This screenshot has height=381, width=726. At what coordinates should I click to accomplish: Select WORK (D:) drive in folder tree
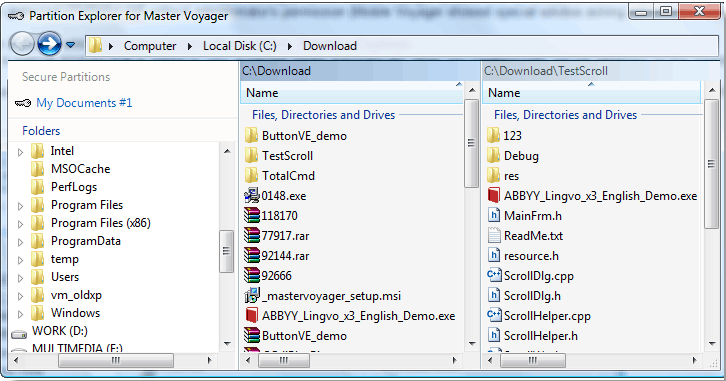pyautogui.click(x=60, y=331)
